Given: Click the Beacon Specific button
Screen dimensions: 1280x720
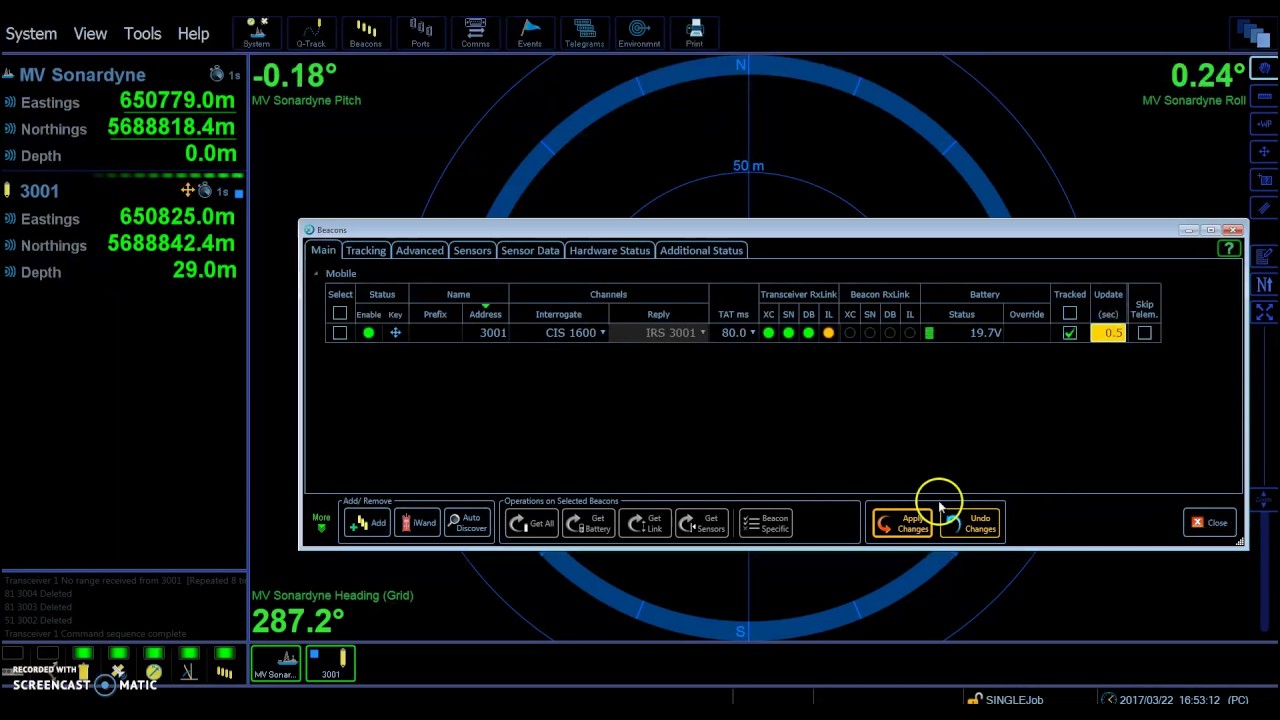Looking at the screenshot, I should (766, 523).
